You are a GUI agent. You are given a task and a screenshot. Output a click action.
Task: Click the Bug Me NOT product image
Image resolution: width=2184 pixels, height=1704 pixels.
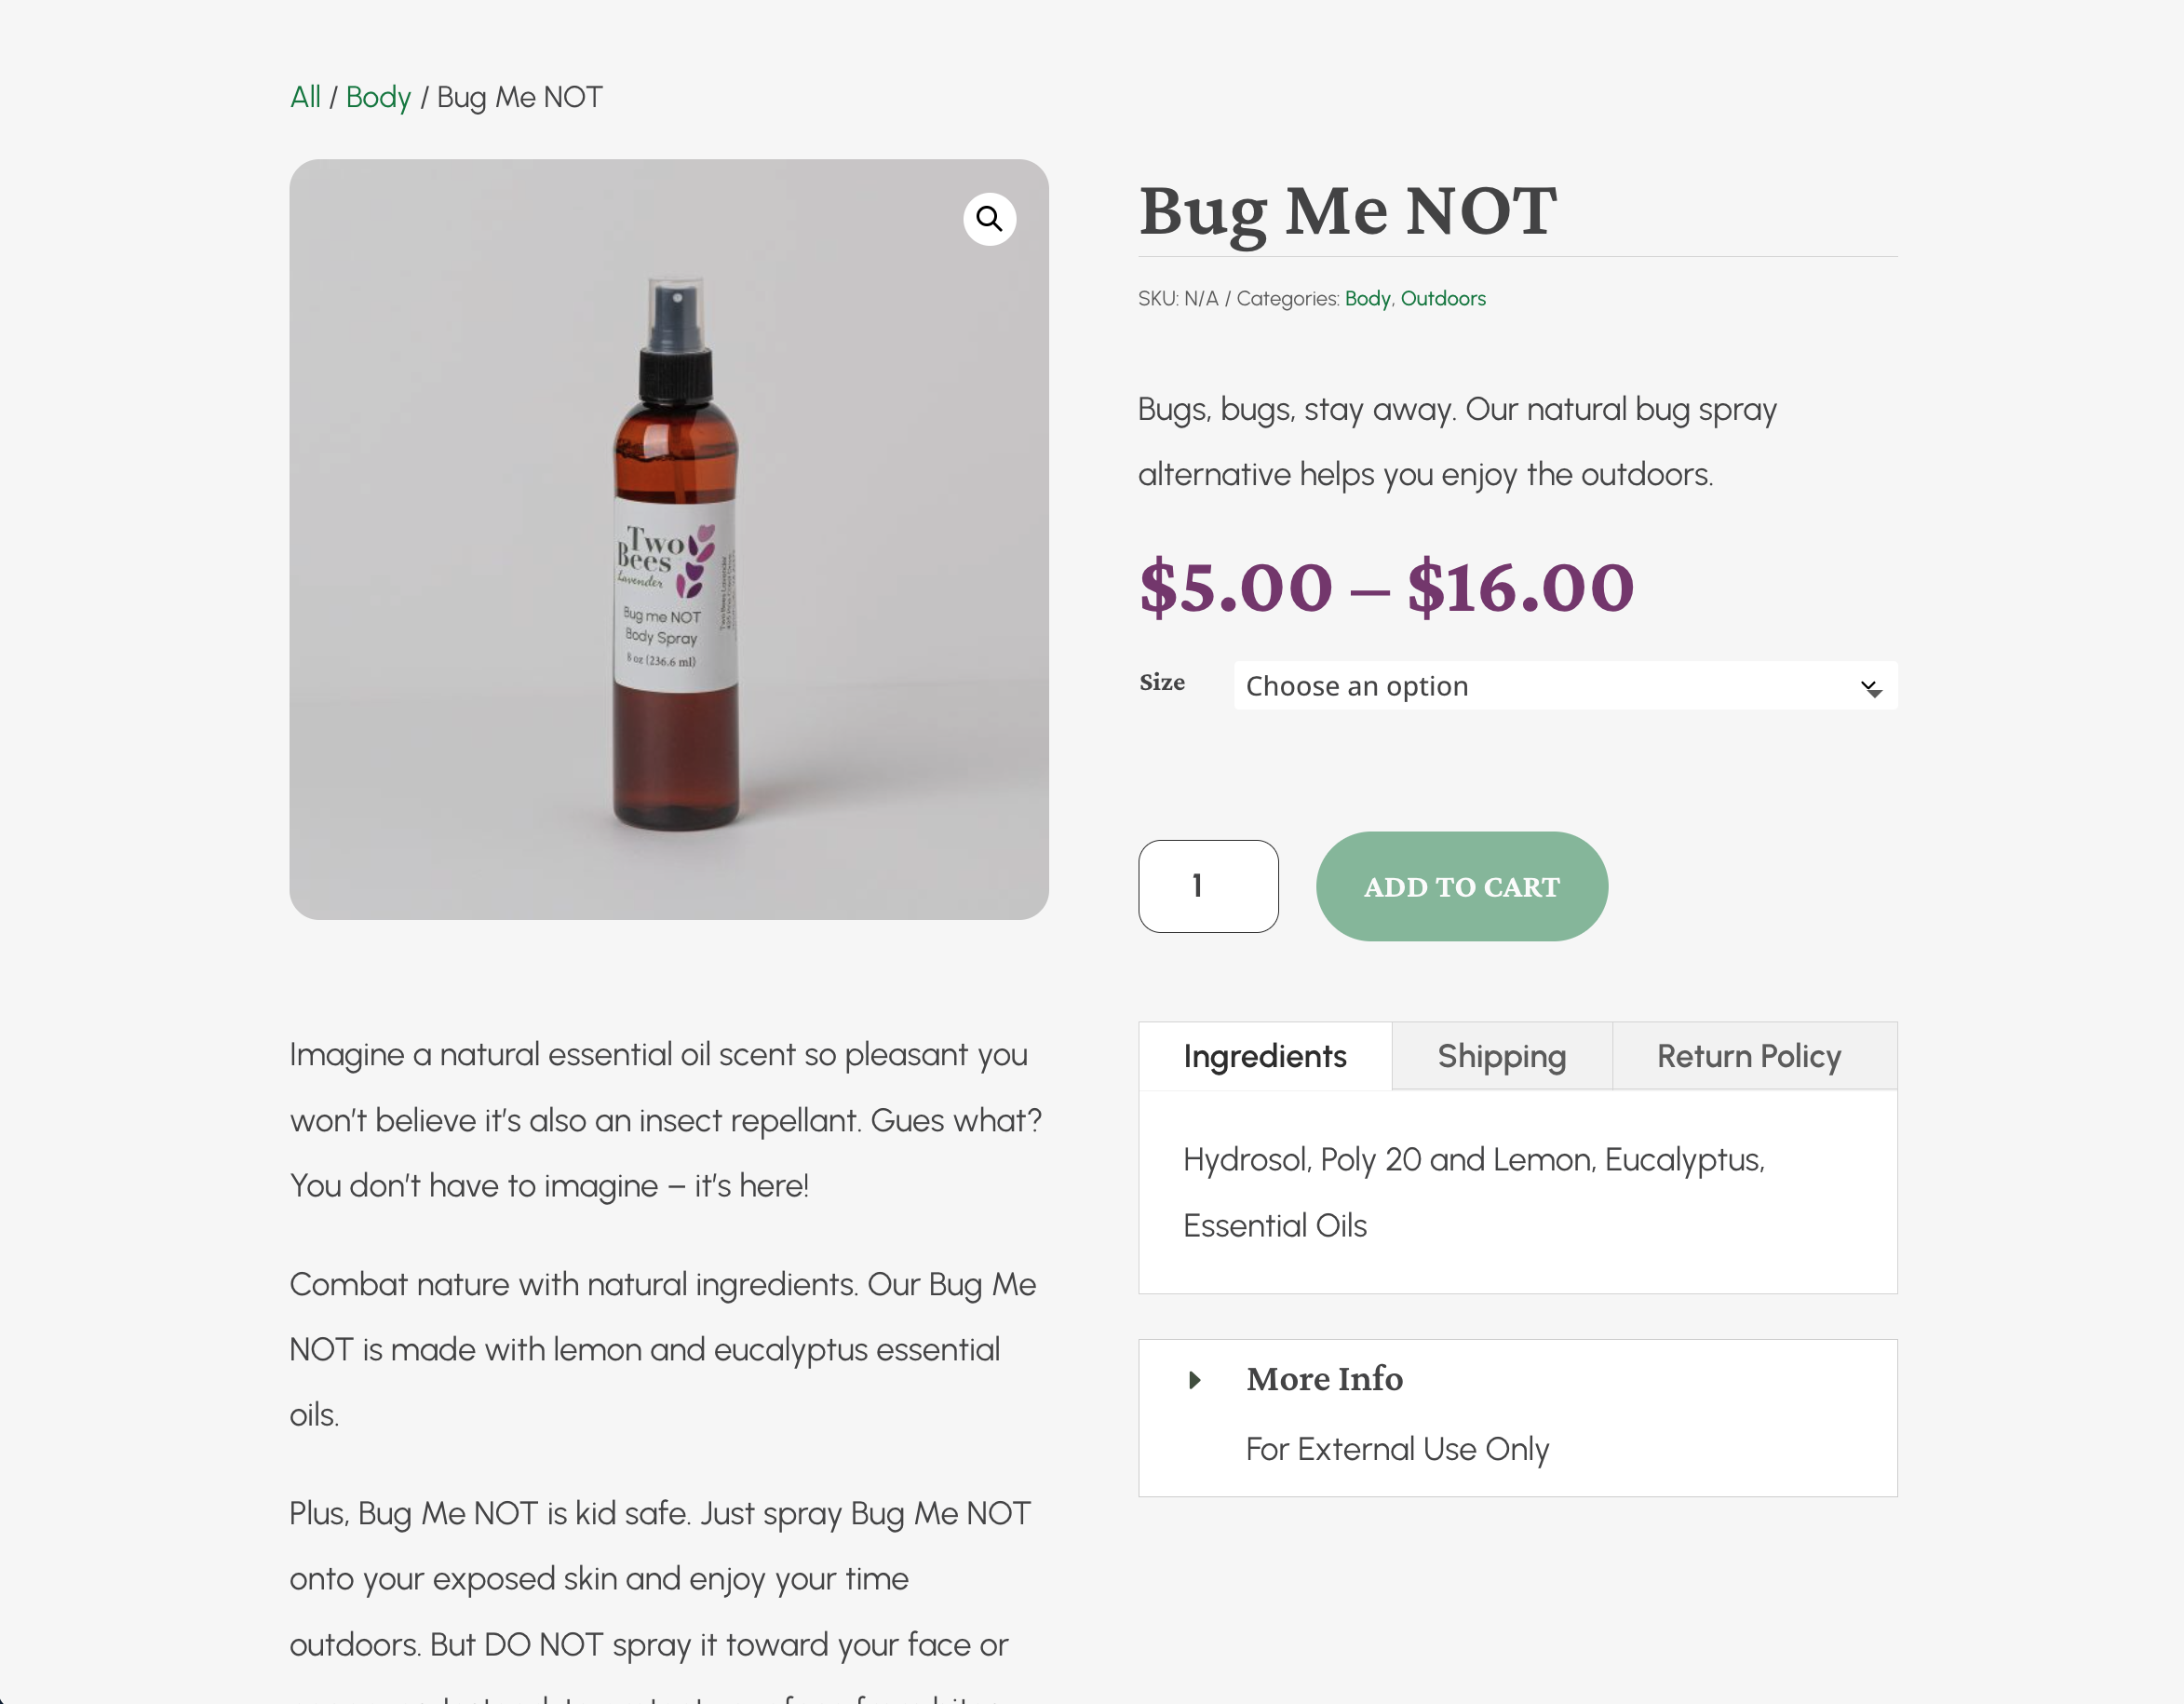click(x=668, y=540)
